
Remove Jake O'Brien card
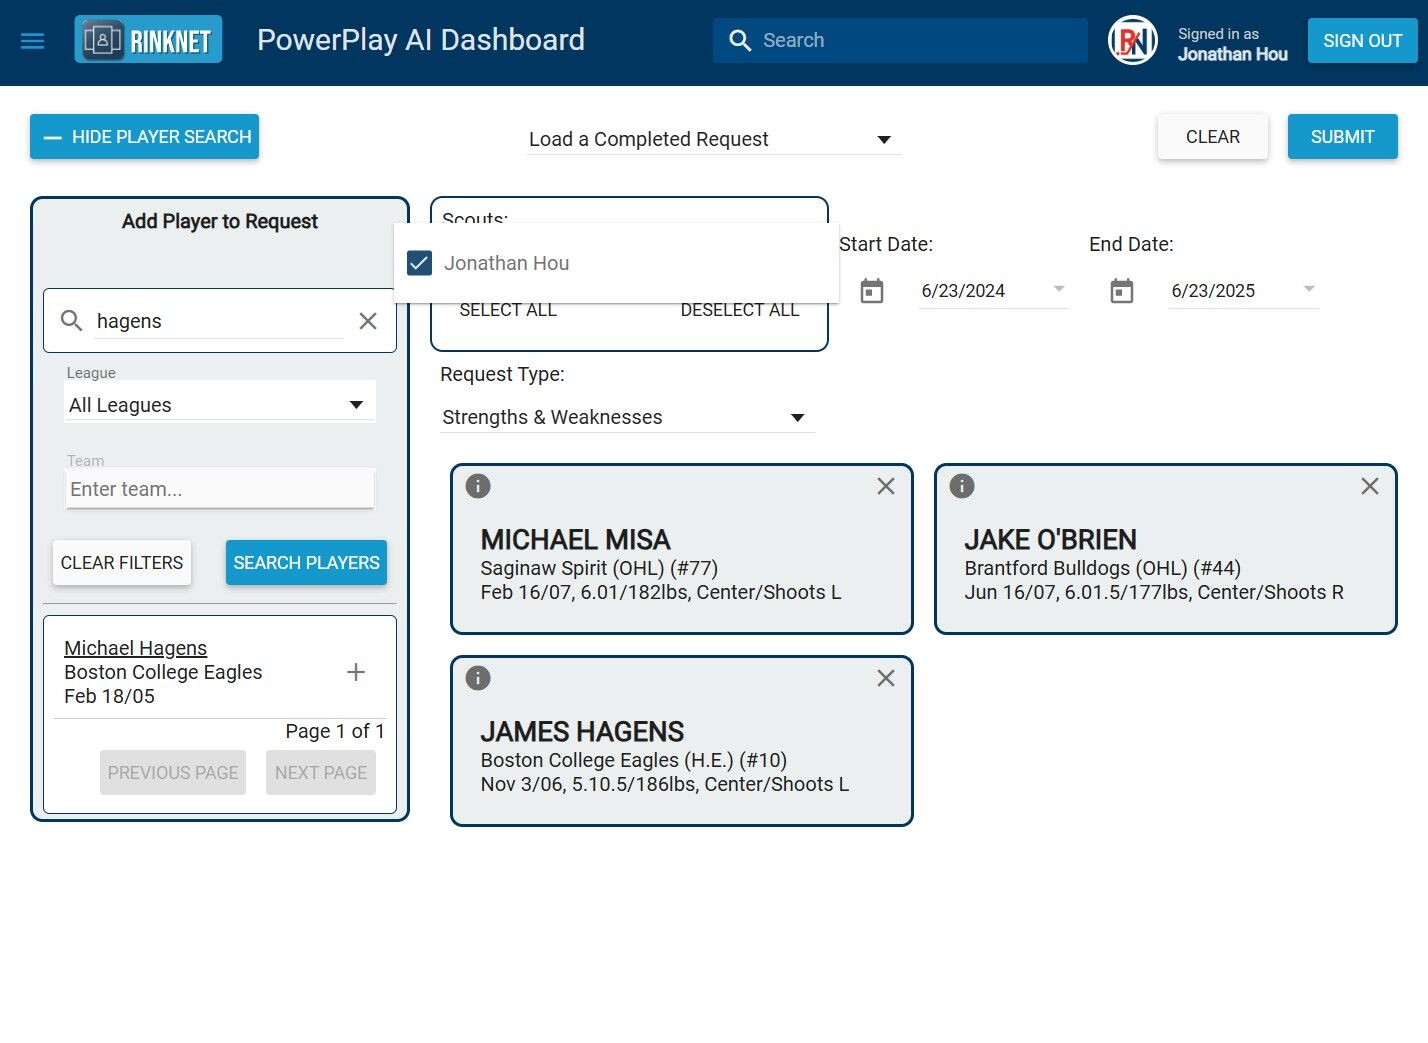point(1370,486)
